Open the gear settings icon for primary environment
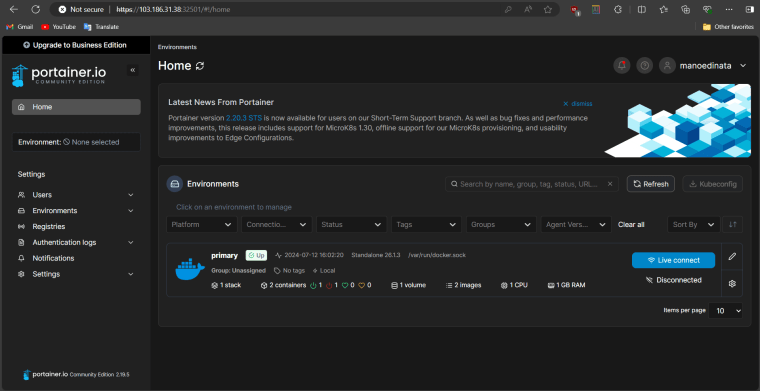The width and height of the screenshot is (760, 391). (x=732, y=283)
